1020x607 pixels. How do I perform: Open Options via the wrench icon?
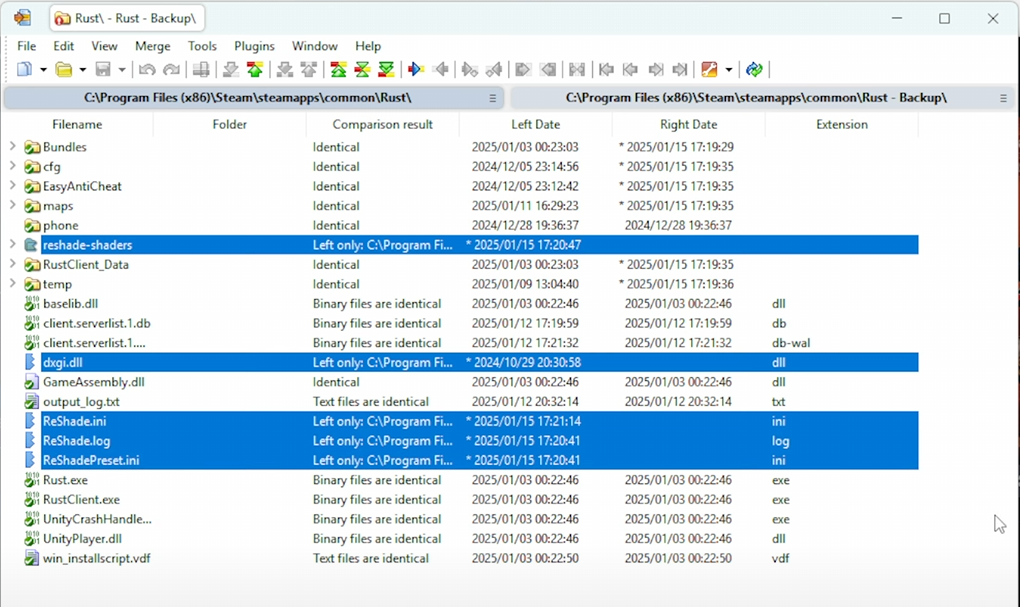click(x=709, y=69)
